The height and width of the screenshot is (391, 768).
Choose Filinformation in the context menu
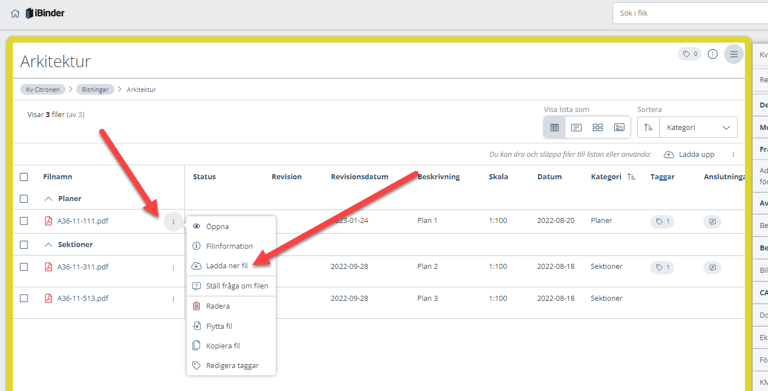click(231, 246)
